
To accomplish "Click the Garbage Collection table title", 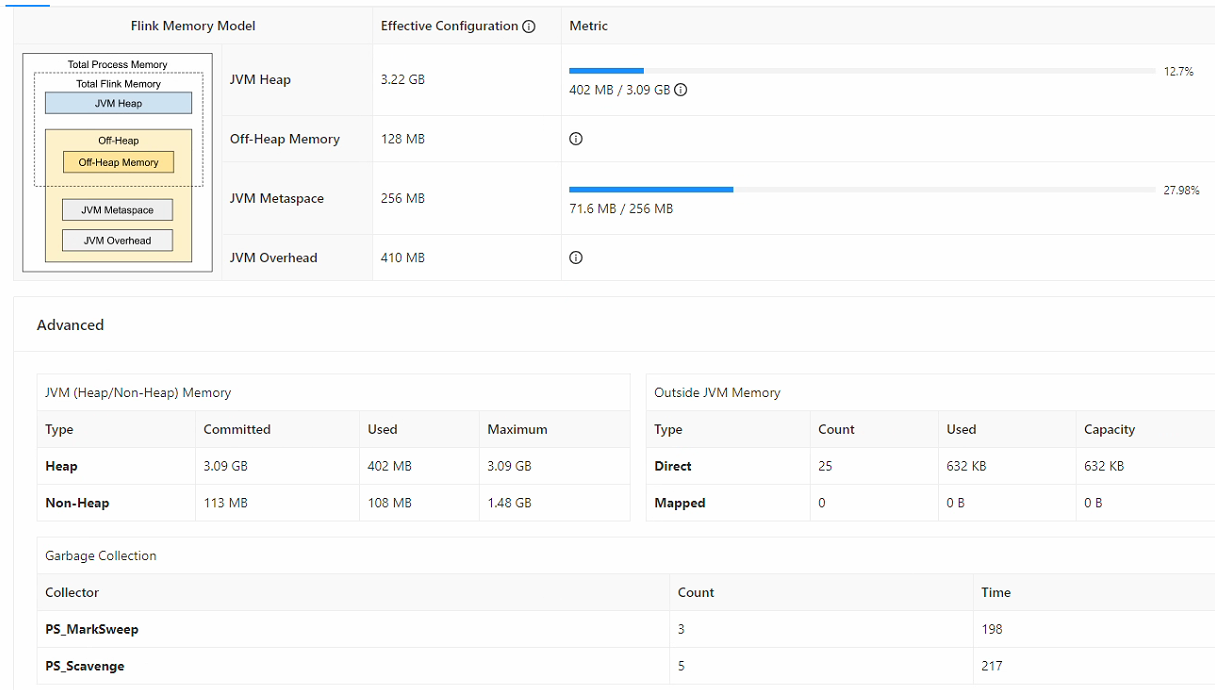I will [x=101, y=556].
